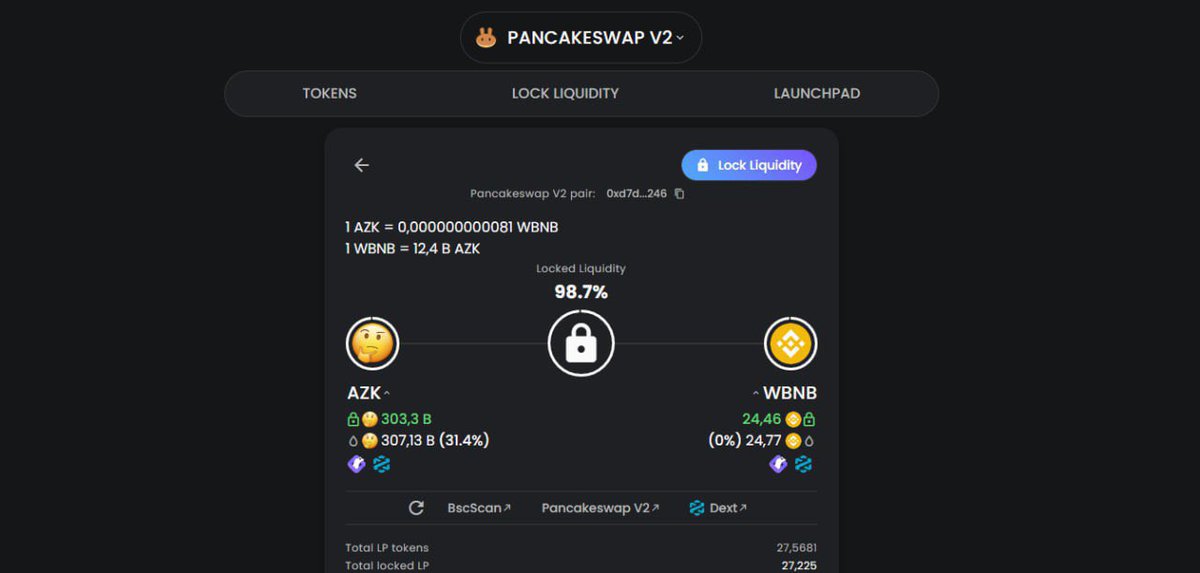Click the 'Total LP tokens' label
Screen dimensions: 1200x573
coord(387,548)
